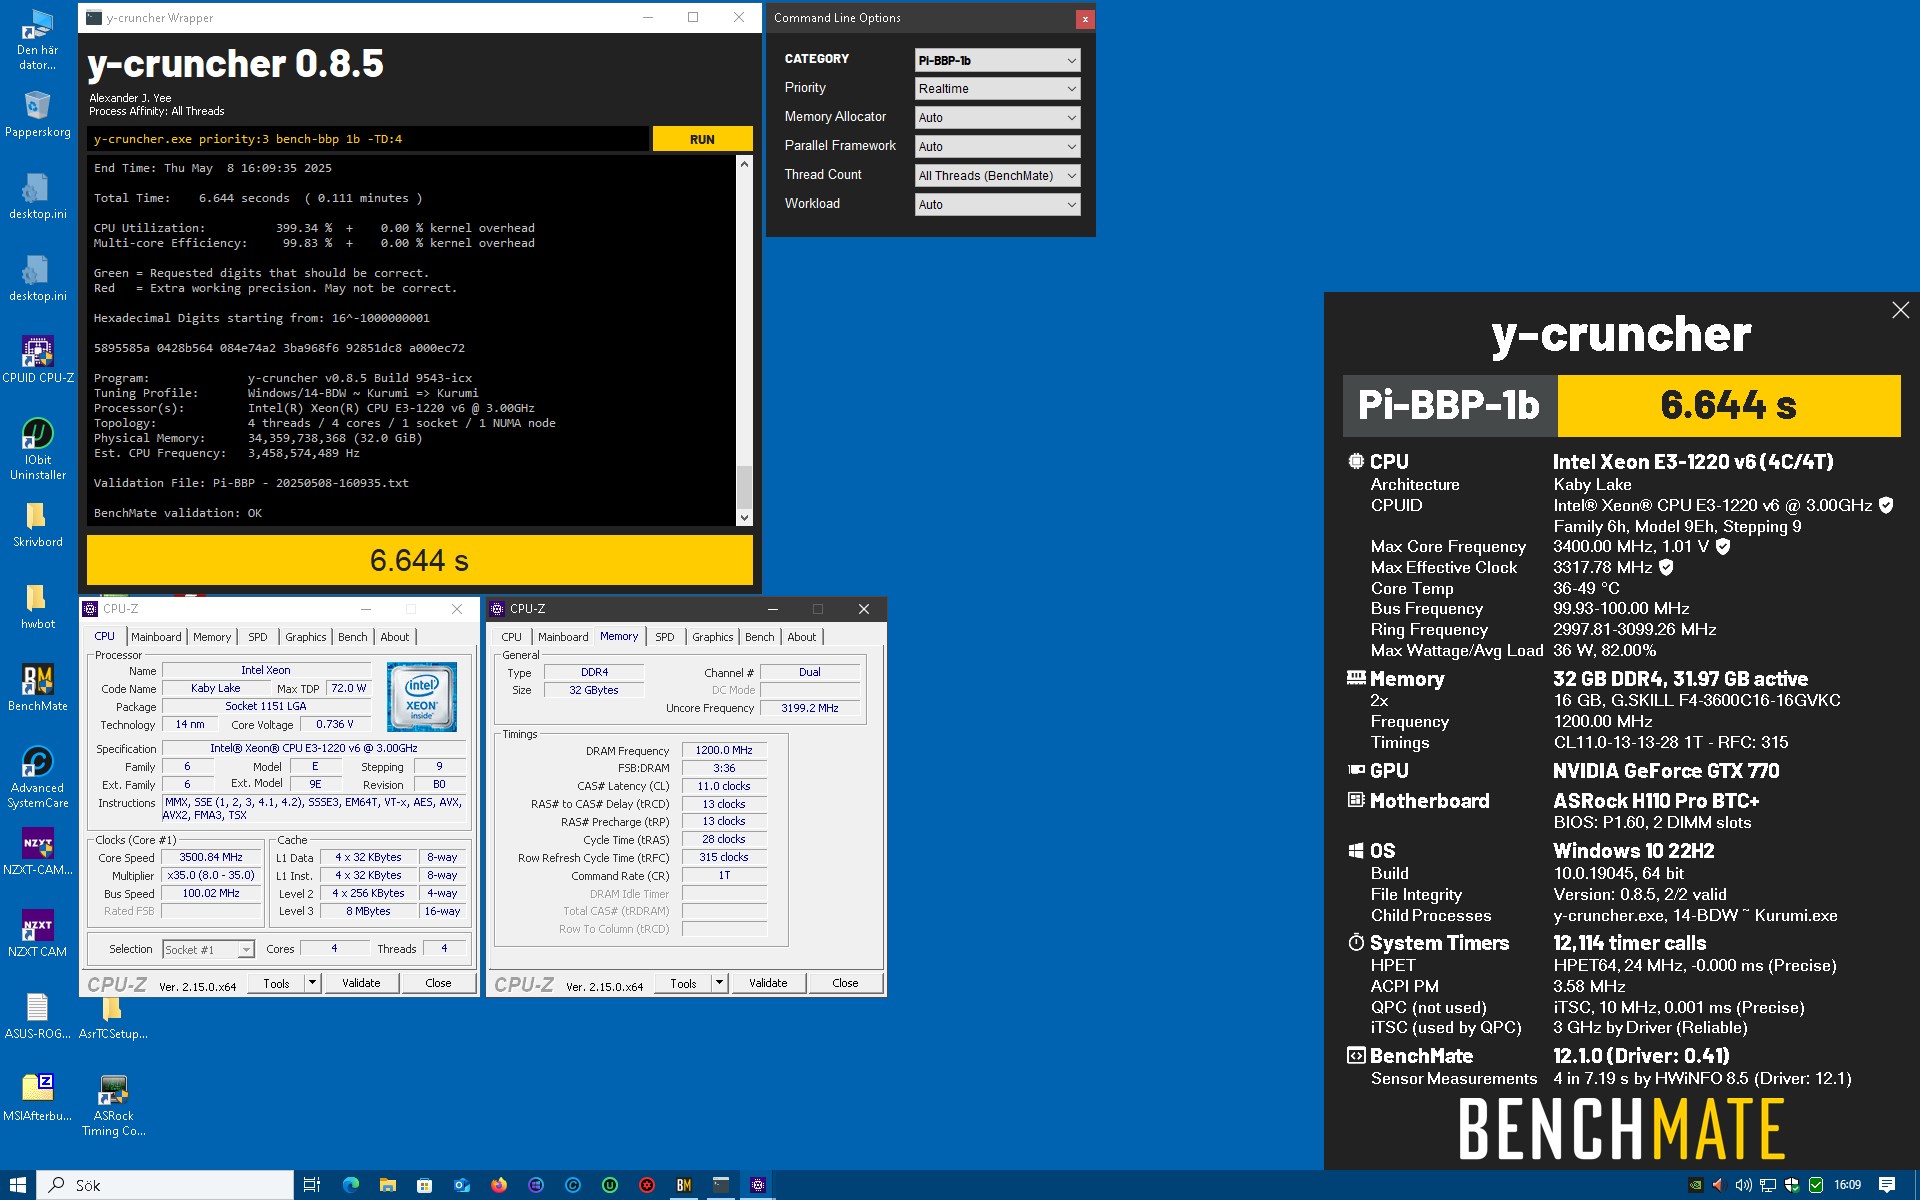The image size is (1920, 1200).
Task: Launch Microsoft Edge from the taskbar
Action: (351, 1185)
